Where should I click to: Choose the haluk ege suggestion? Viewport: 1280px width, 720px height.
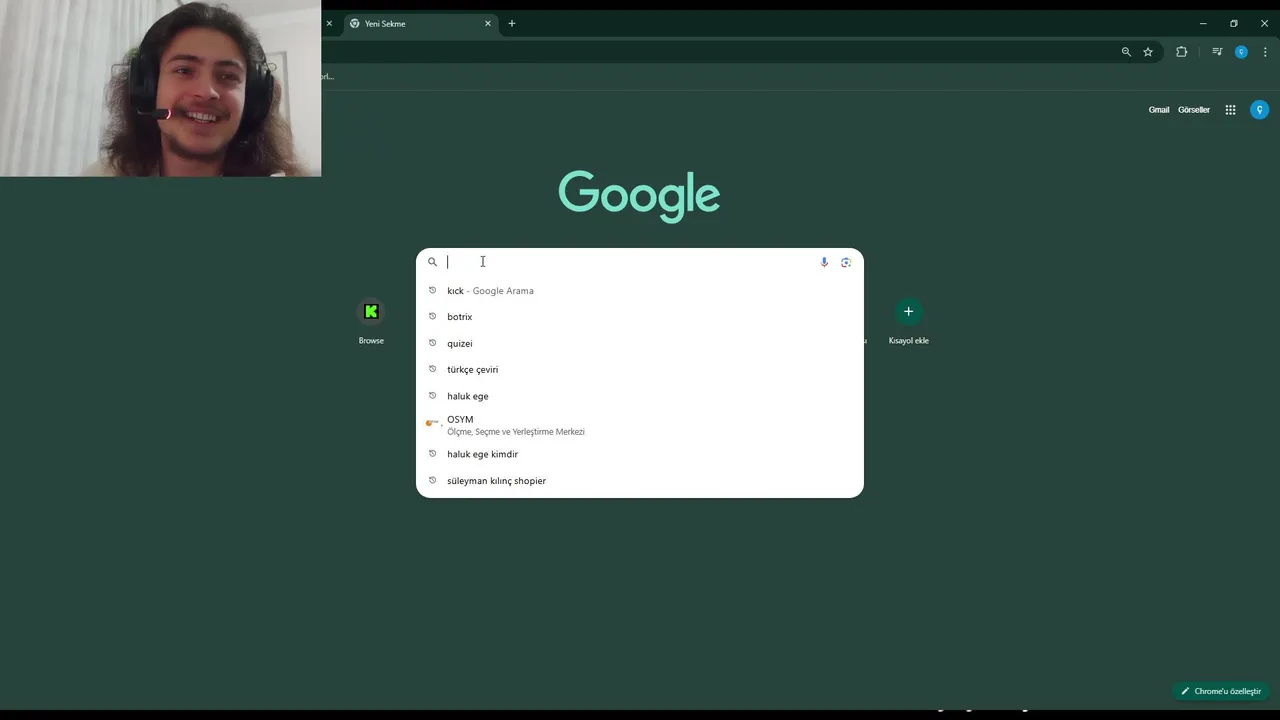coord(639,396)
